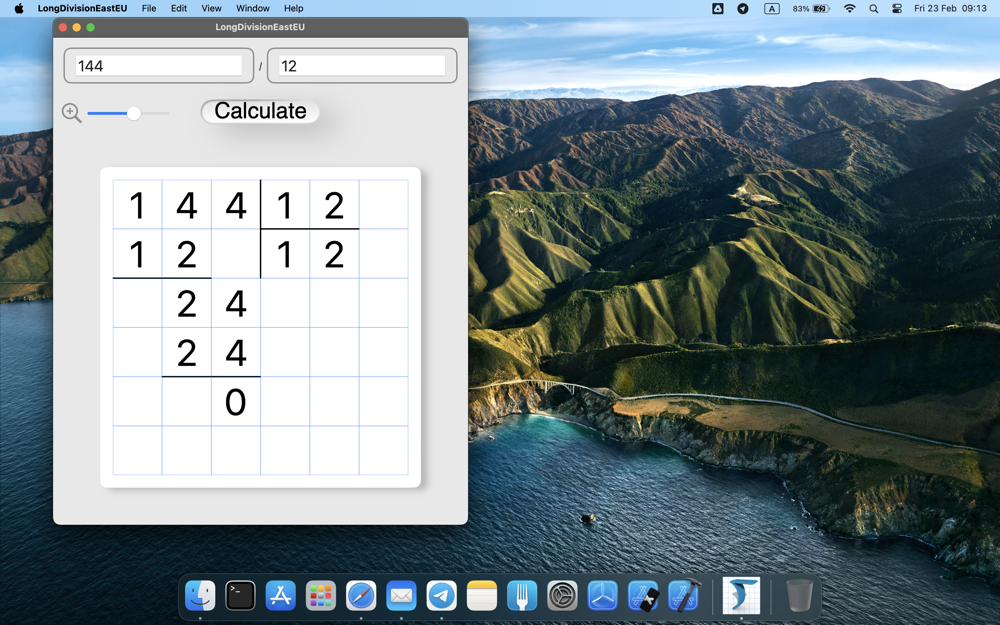The height and width of the screenshot is (625, 1000).
Task: Focus the divisor field containing 12
Action: pos(362,66)
